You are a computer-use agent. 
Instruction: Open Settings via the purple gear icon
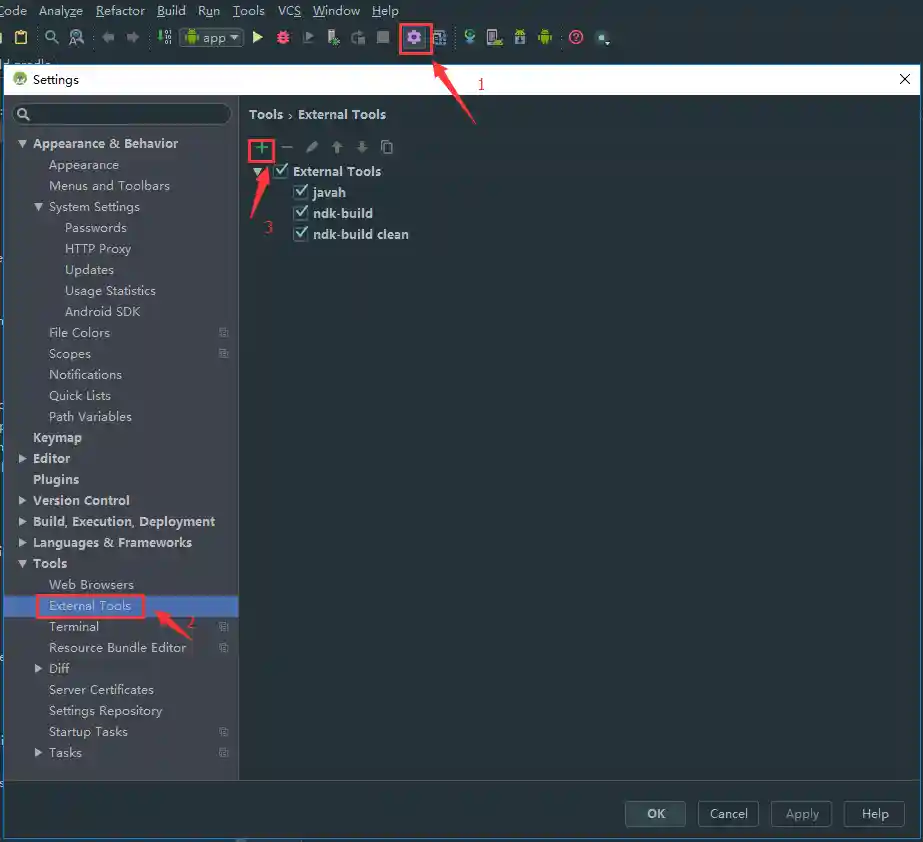(x=414, y=38)
